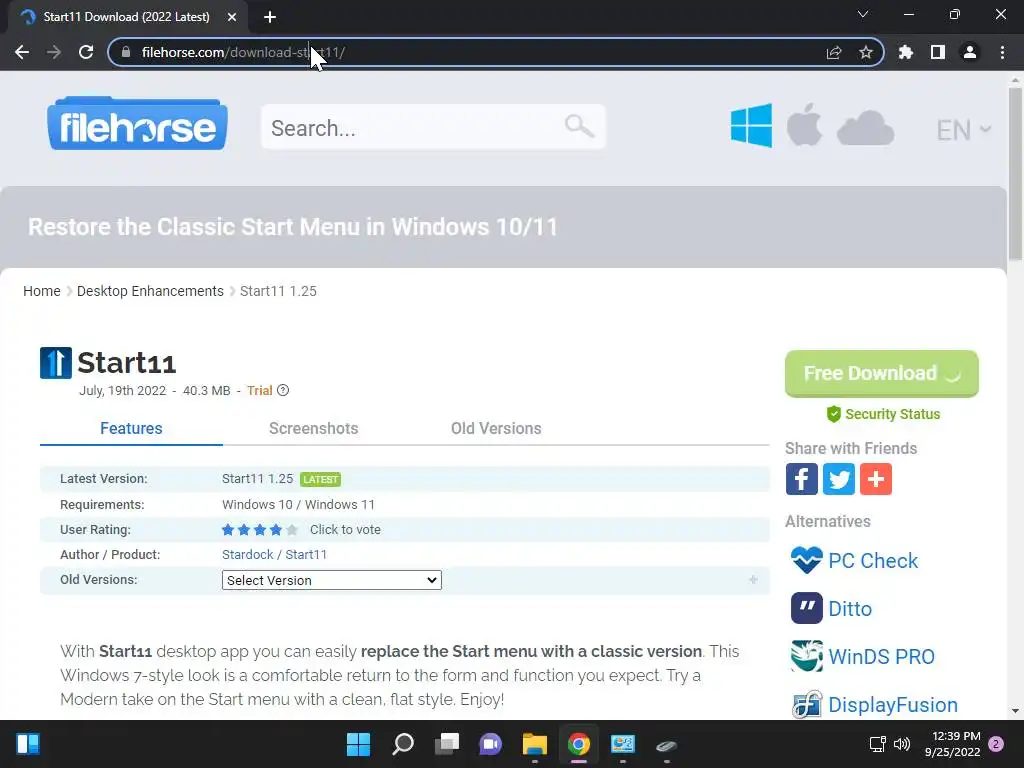Switch to the Screenshots tab

pos(313,428)
